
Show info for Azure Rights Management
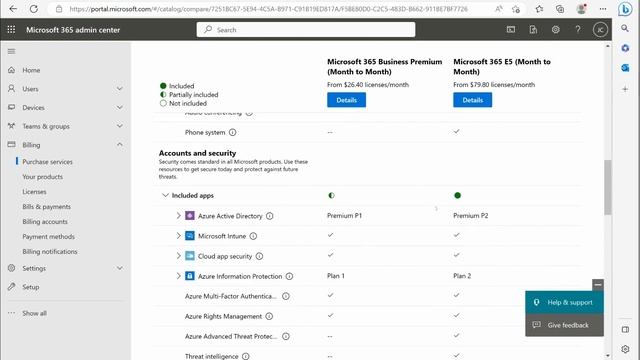[x=269, y=316]
